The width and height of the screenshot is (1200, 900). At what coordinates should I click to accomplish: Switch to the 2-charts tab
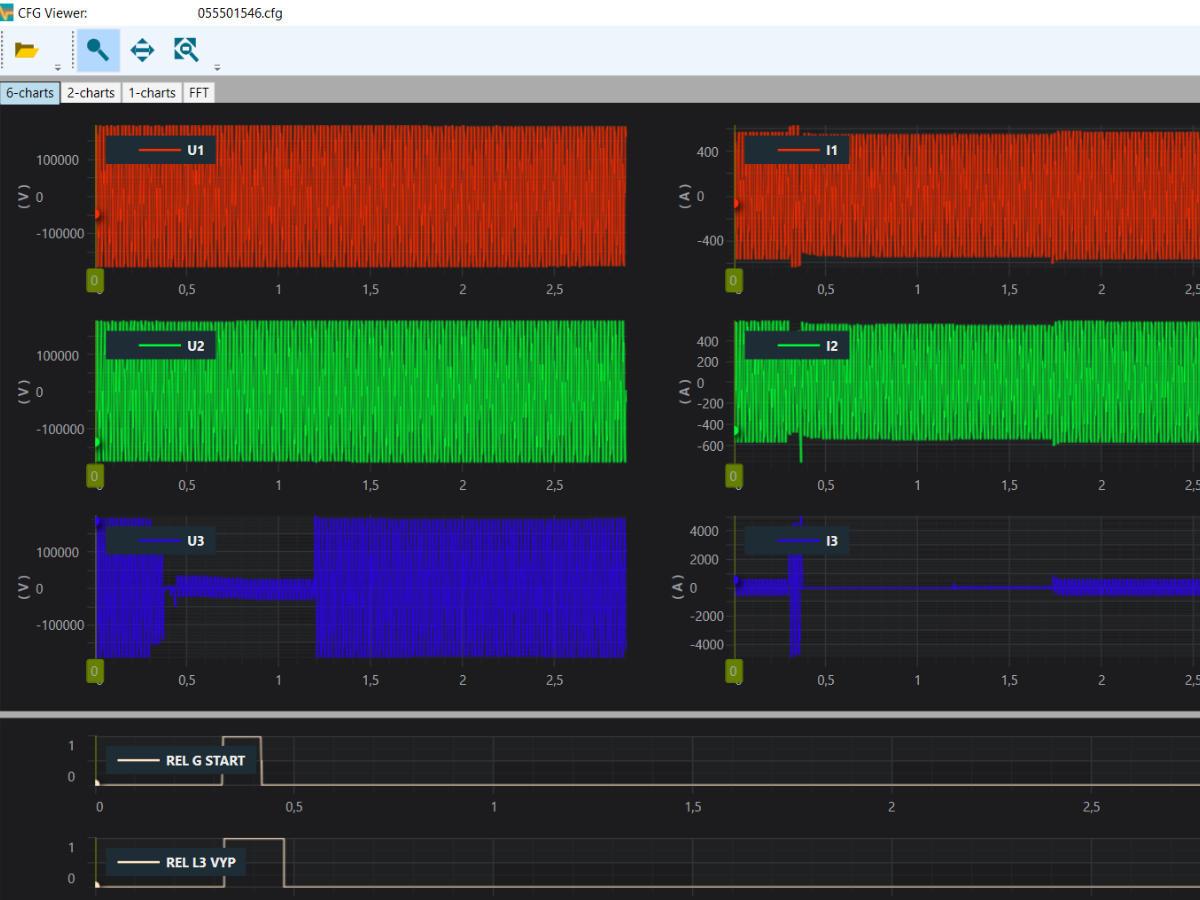90,92
